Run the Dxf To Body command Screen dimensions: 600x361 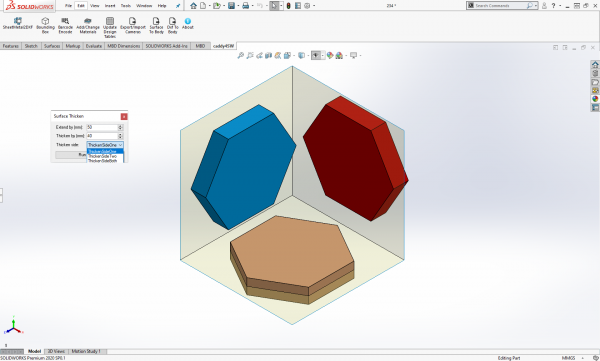click(x=173, y=25)
